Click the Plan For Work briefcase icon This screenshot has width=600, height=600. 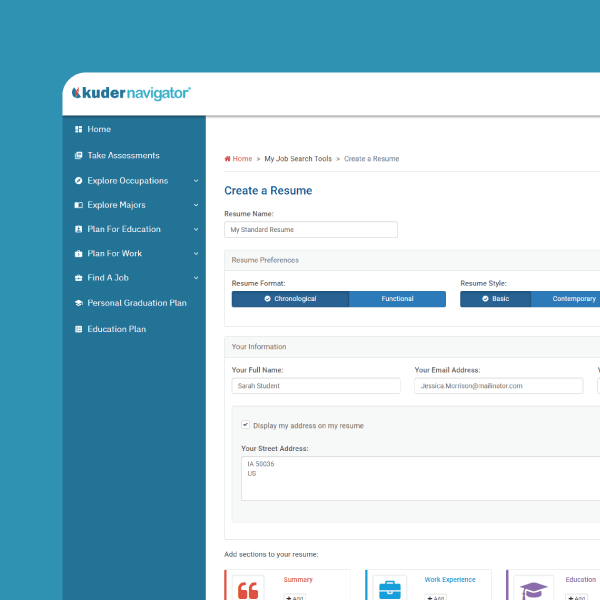coord(78,253)
